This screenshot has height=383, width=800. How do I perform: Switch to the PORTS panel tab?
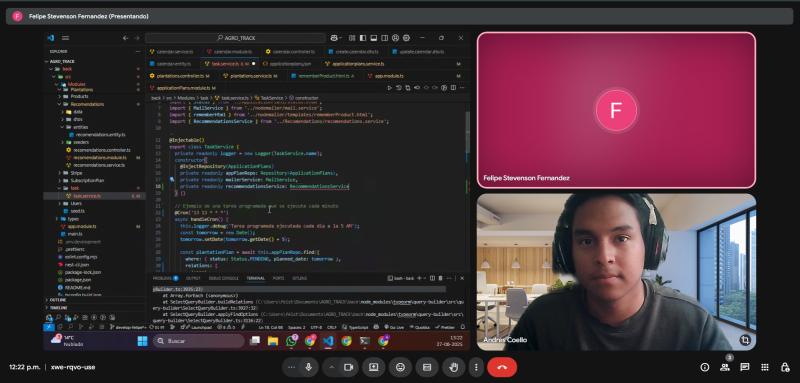coord(279,278)
